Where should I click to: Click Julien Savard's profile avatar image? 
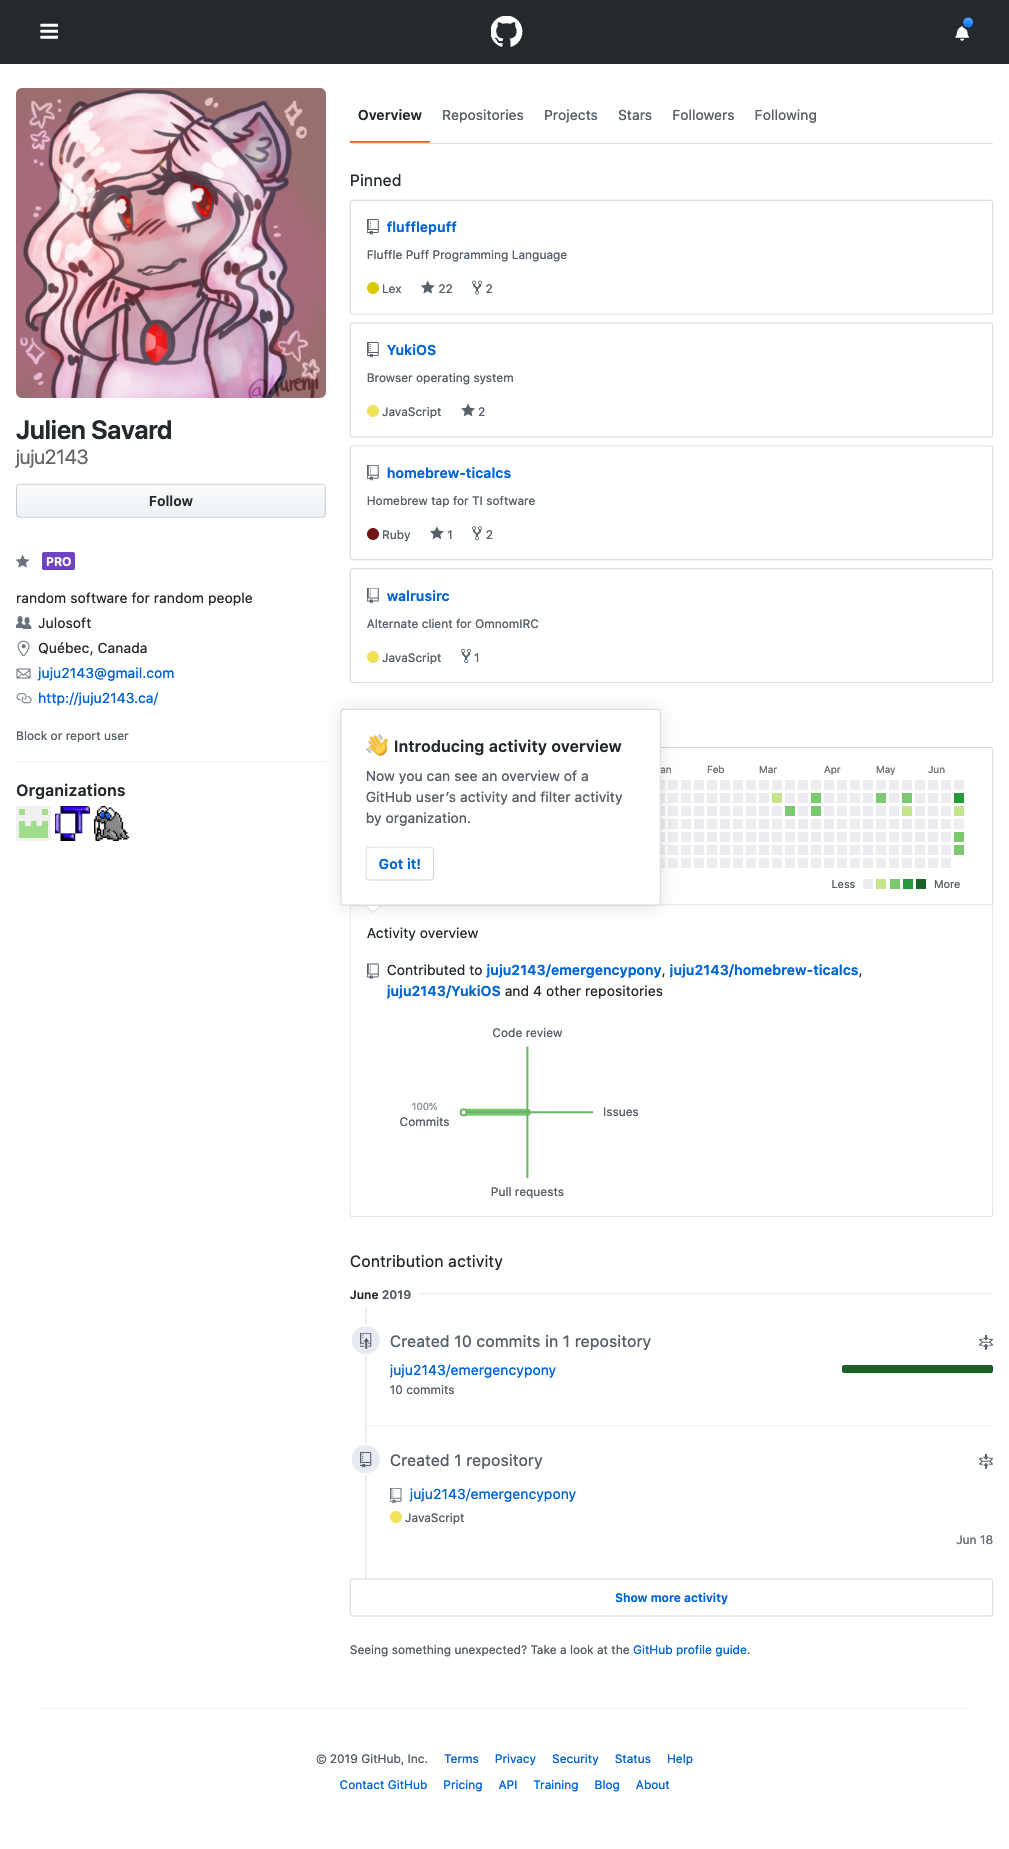[171, 243]
